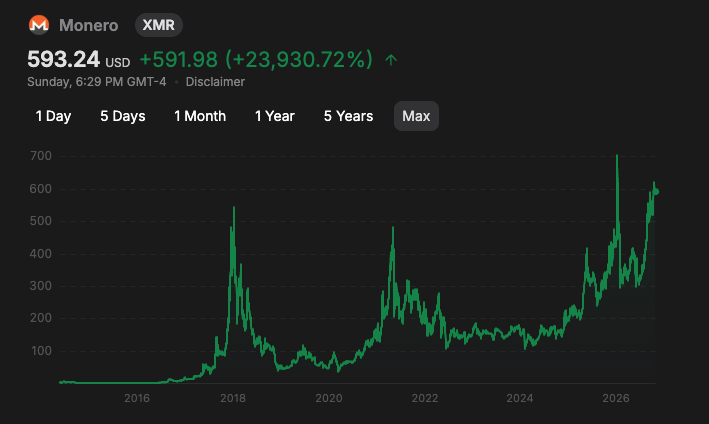The image size is (709, 424).
Task: Click the 2020 x-axis label
Action: point(329,398)
